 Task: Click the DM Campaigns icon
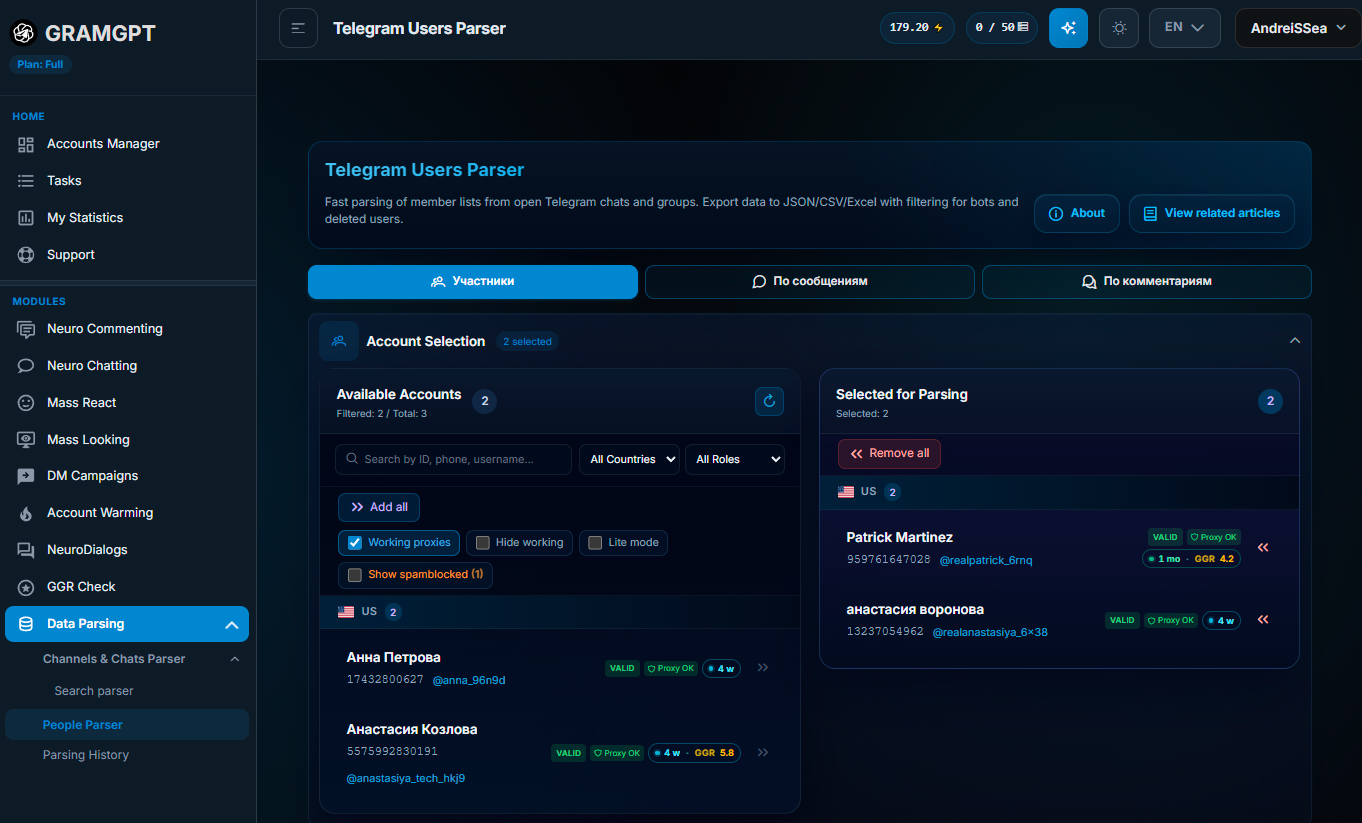(26, 477)
